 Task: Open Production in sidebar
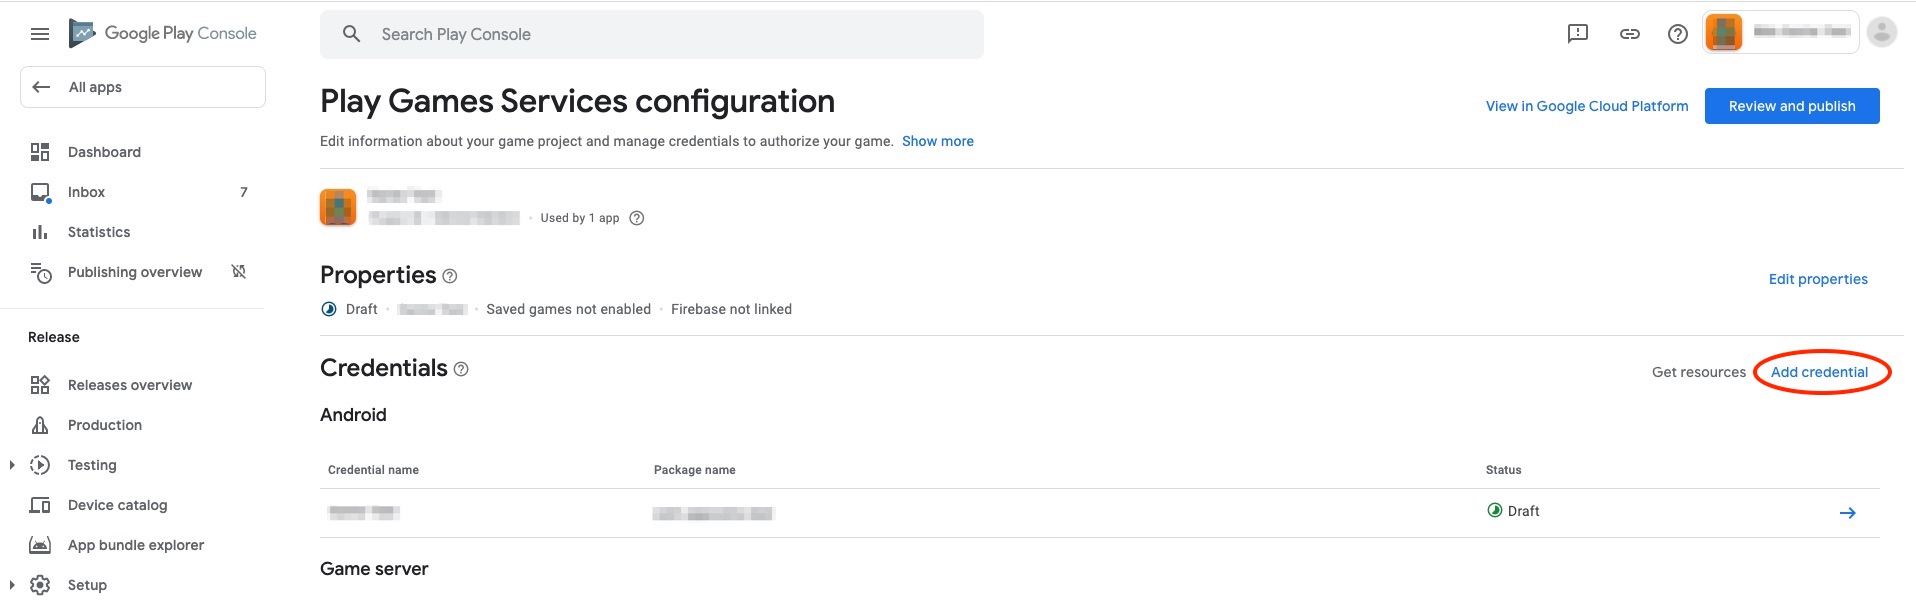click(x=105, y=425)
